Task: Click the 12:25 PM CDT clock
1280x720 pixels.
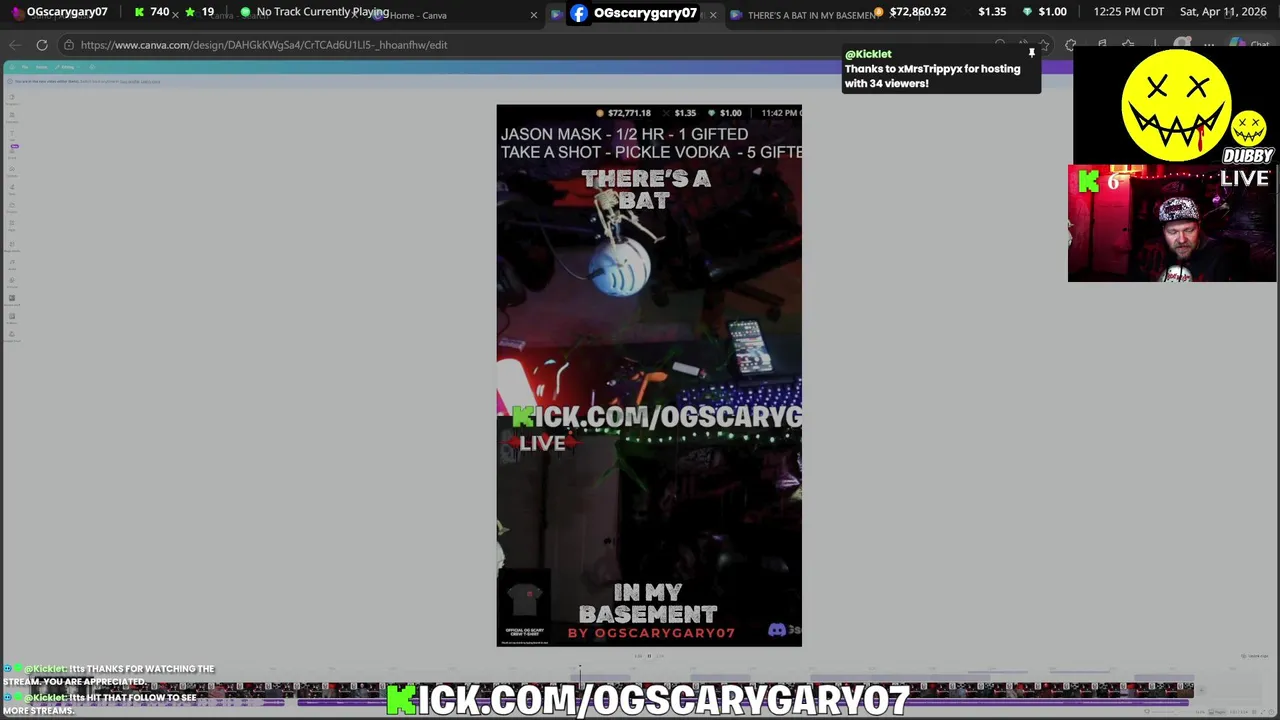Action: click(1129, 12)
